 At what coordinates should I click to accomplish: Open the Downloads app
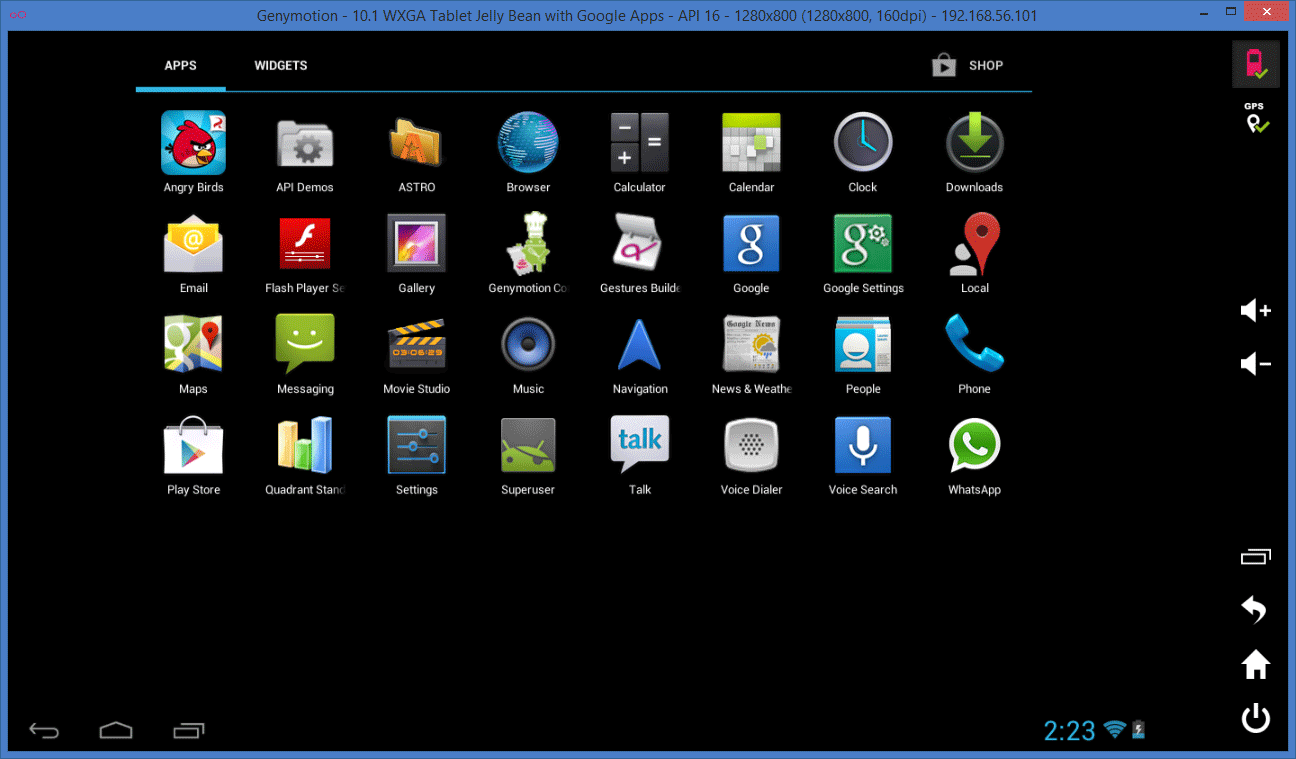coord(974,143)
